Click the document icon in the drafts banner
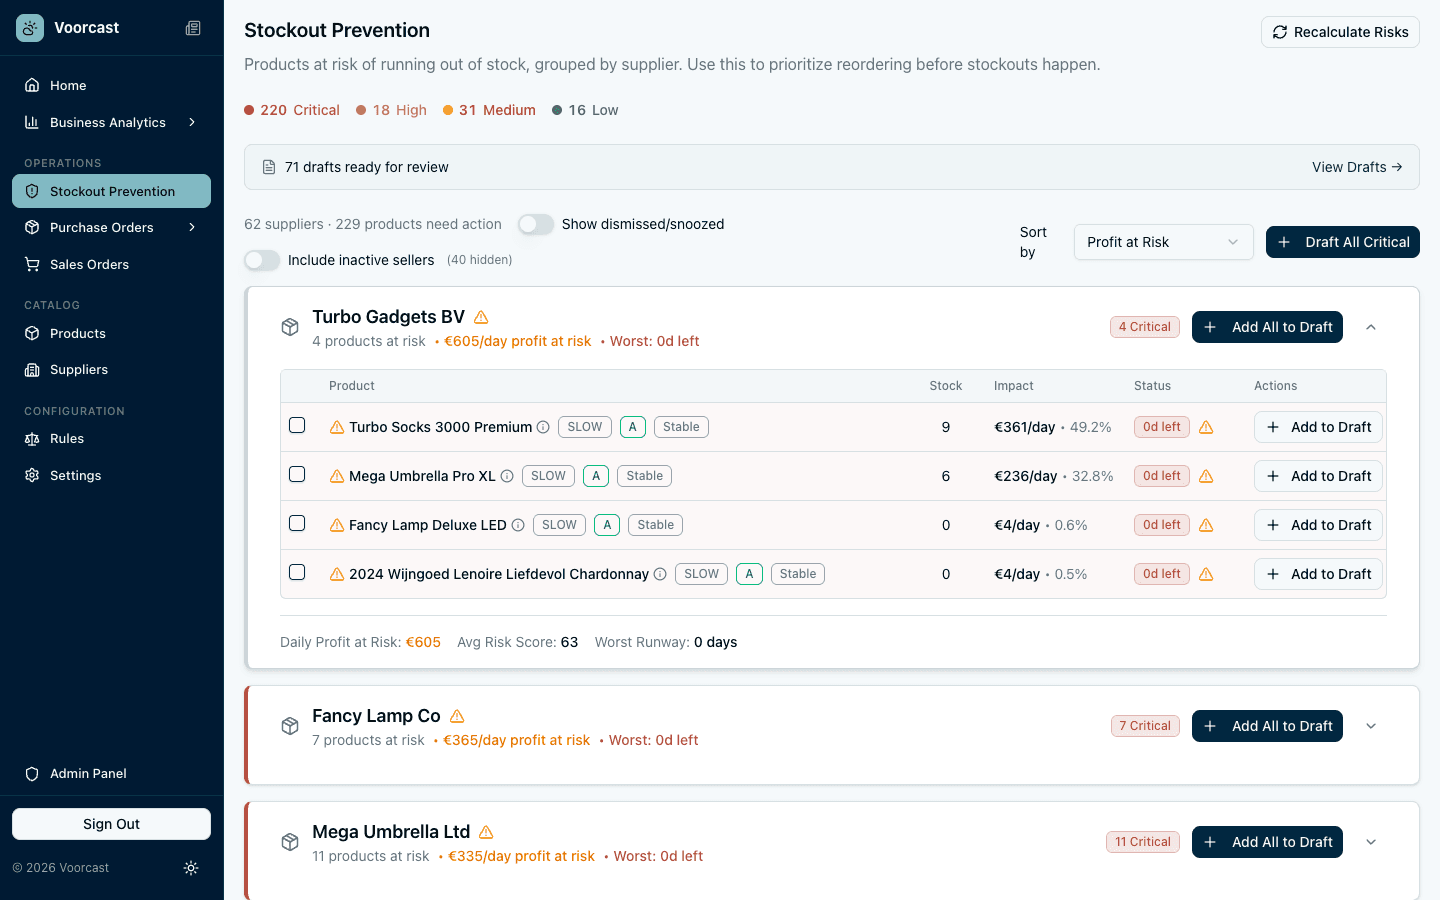 tap(268, 166)
